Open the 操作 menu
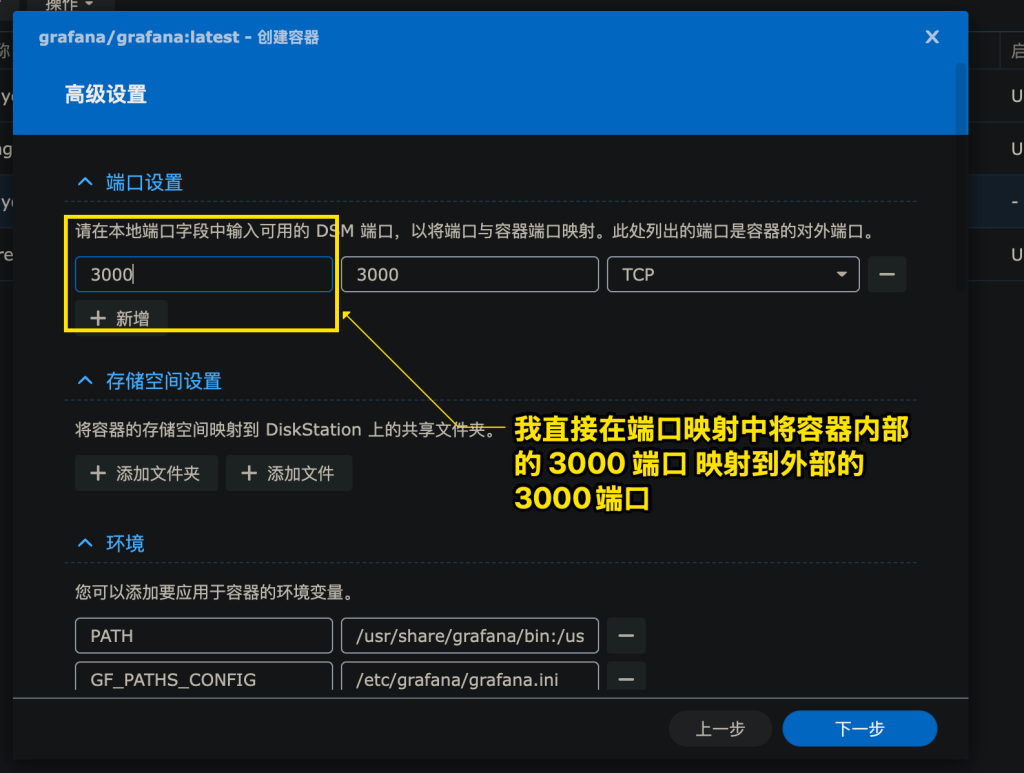 tap(63, 6)
